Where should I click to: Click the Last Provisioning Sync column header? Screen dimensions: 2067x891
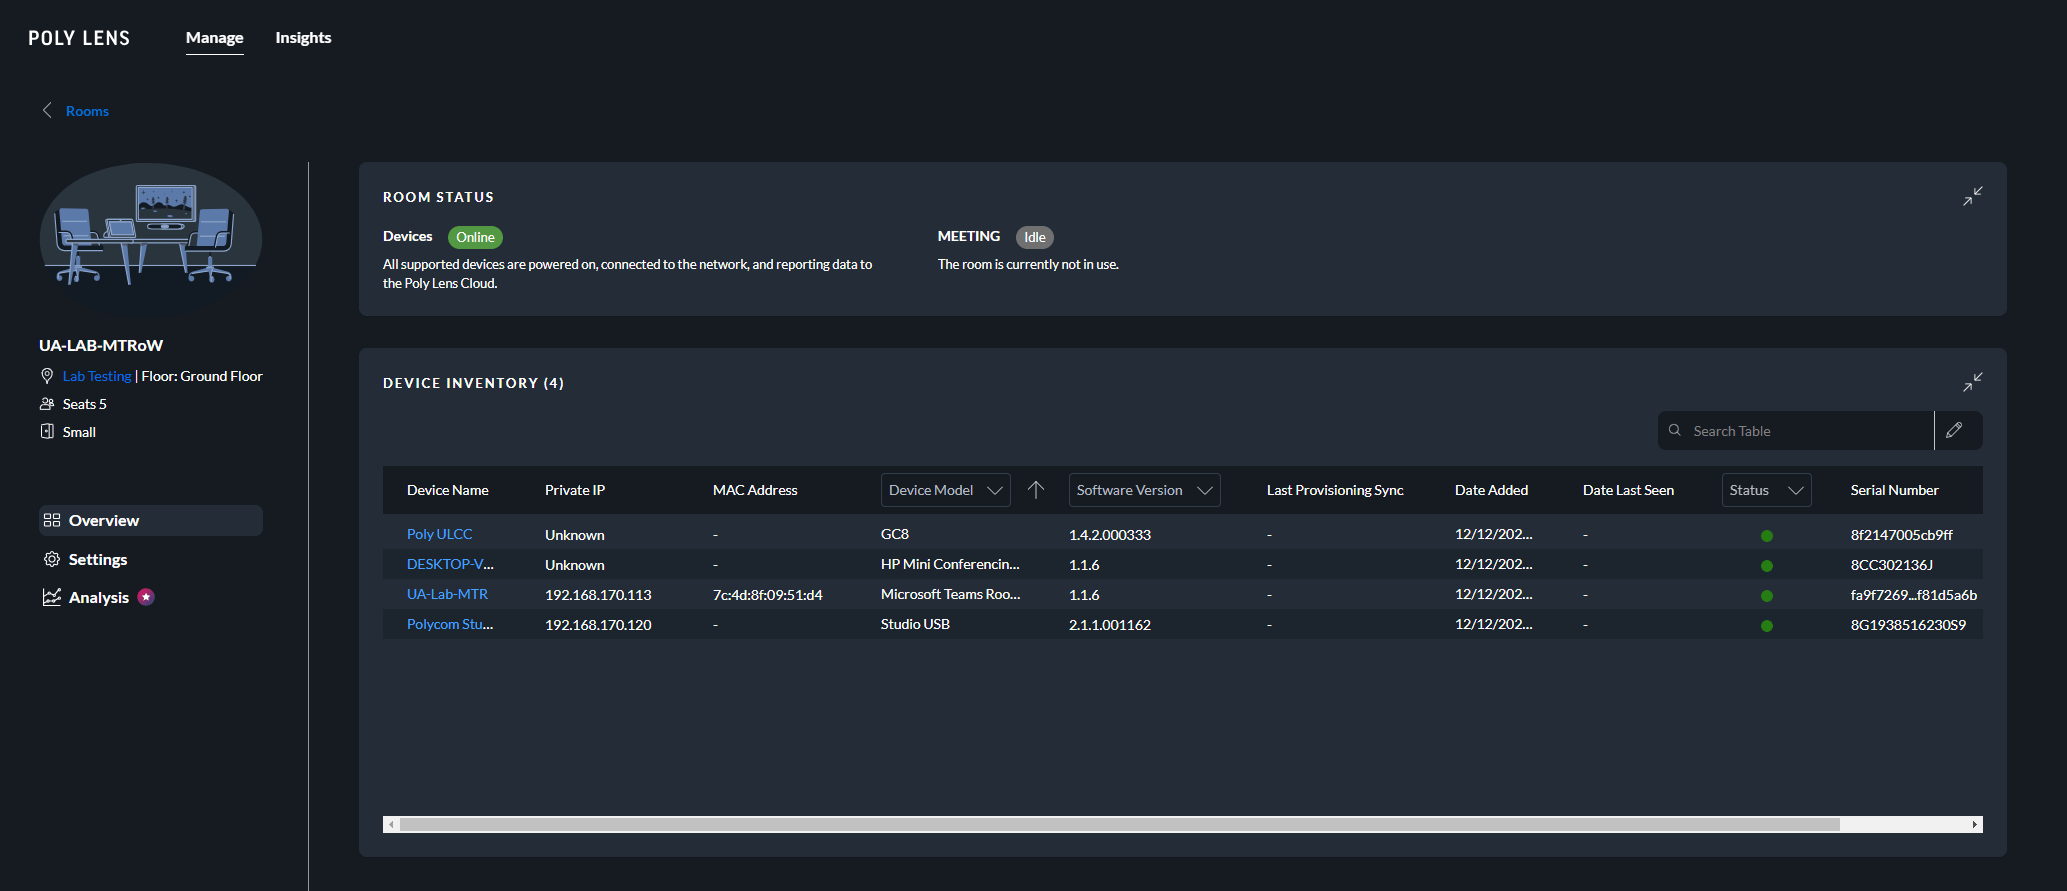(x=1335, y=490)
